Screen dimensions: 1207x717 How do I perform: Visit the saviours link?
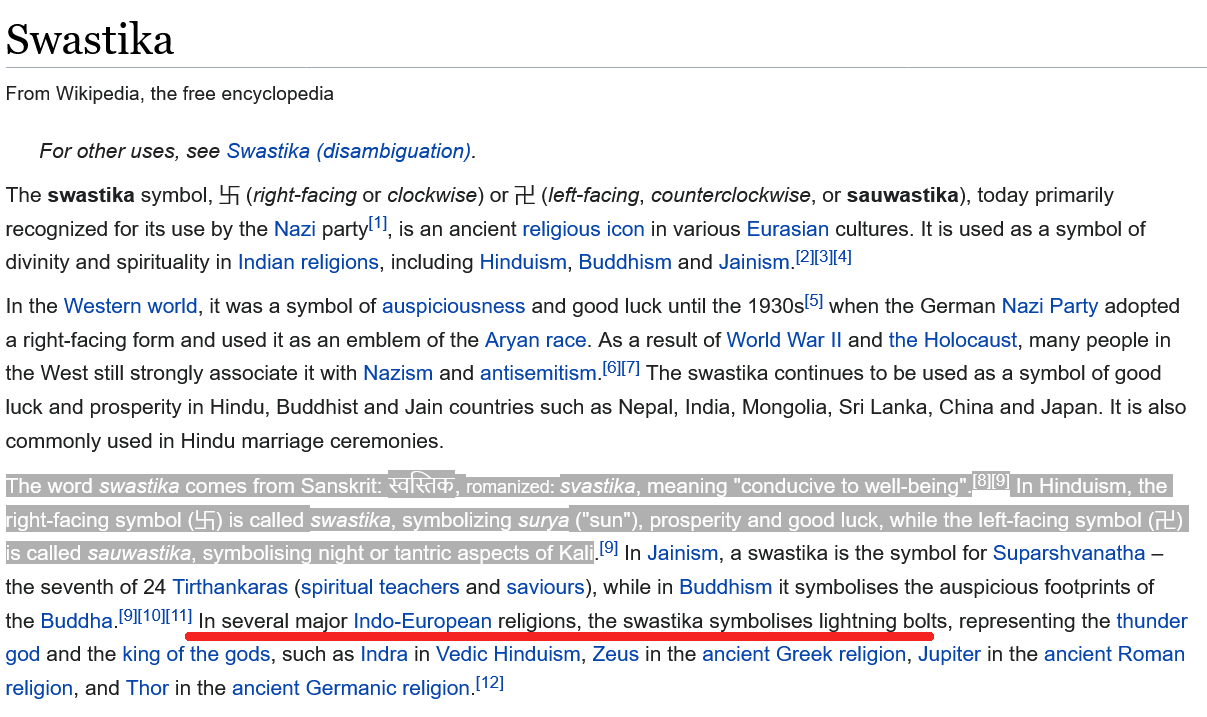click(545, 587)
